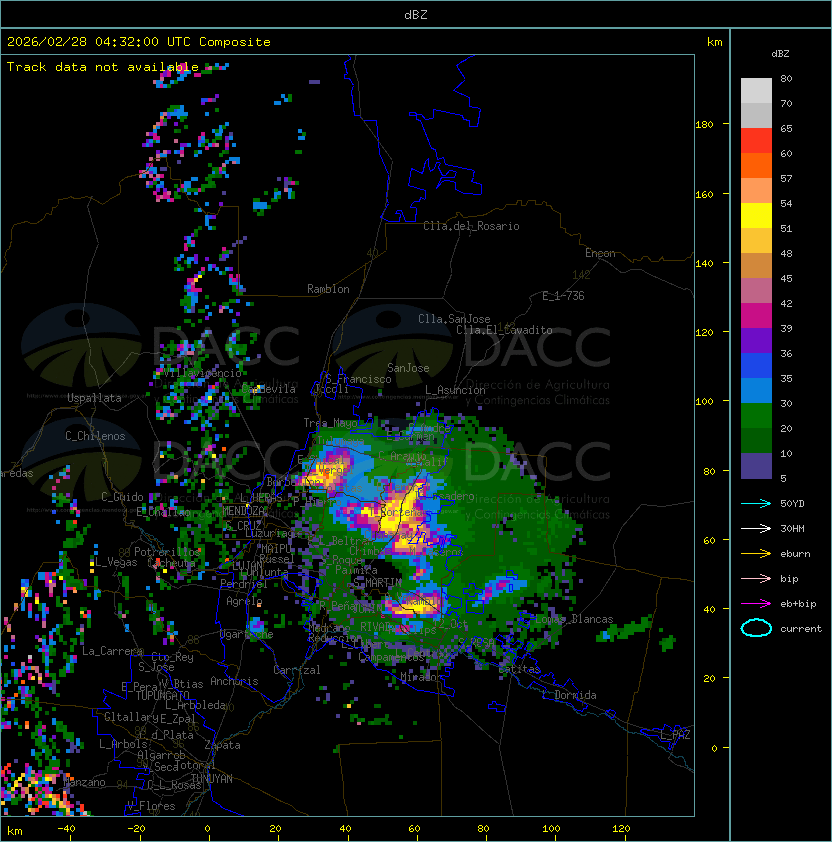The height and width of the screenshot is (842, 832).
Task: Click the 'Clla.del_Rosario' map label
Action: point(471,226)
